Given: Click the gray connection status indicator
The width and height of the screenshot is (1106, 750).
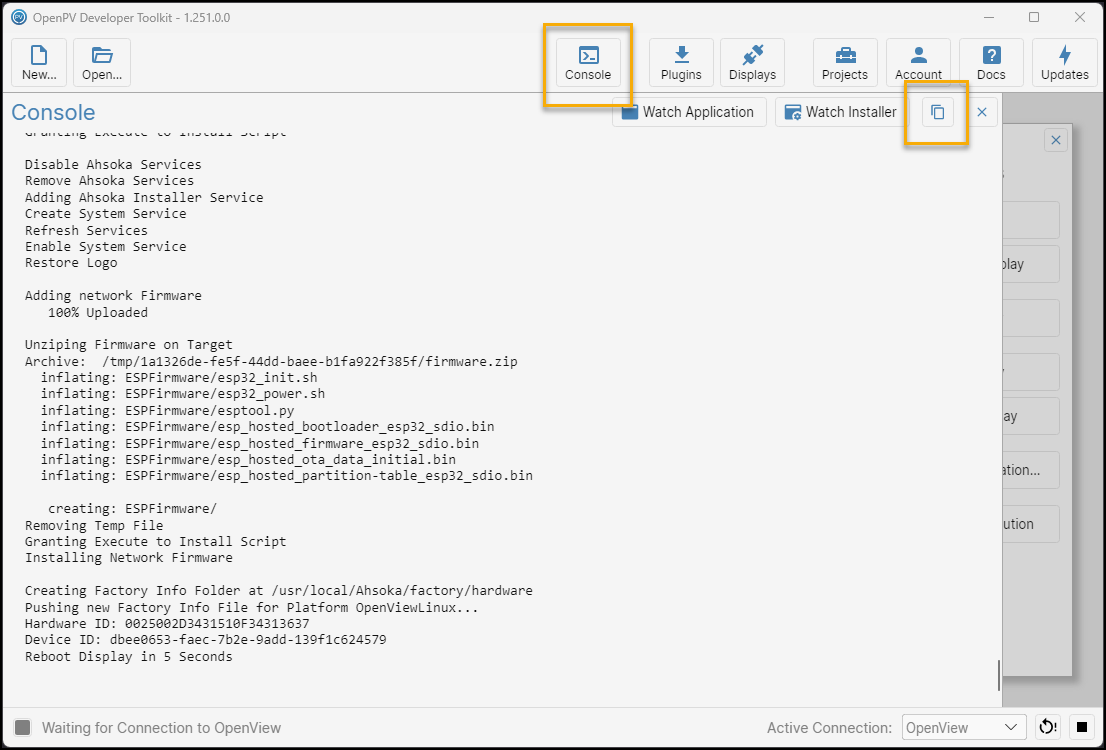Looking at the screenshot, I should (x=23, y=727).
